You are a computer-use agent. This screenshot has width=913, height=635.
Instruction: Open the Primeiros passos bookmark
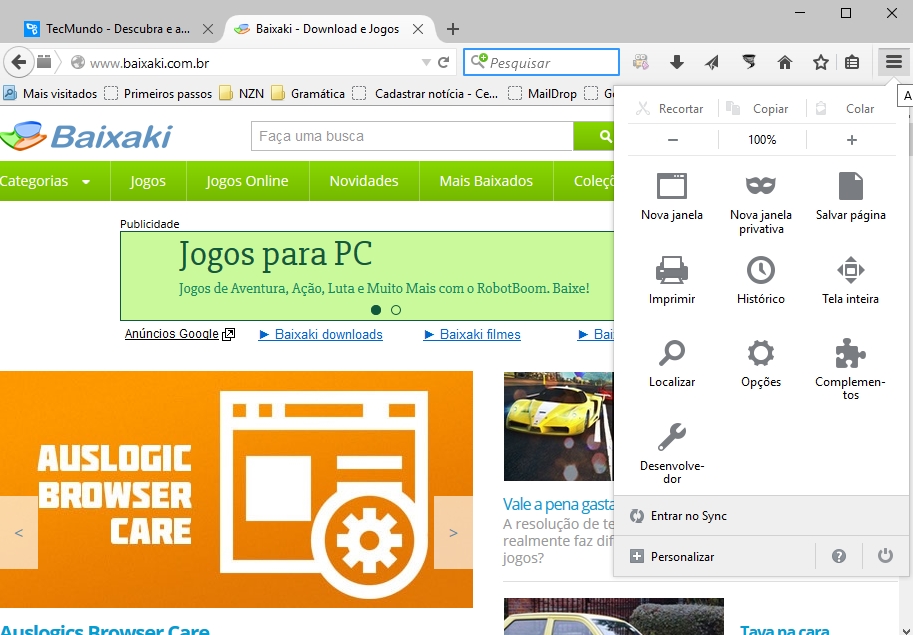pos(158,93)
